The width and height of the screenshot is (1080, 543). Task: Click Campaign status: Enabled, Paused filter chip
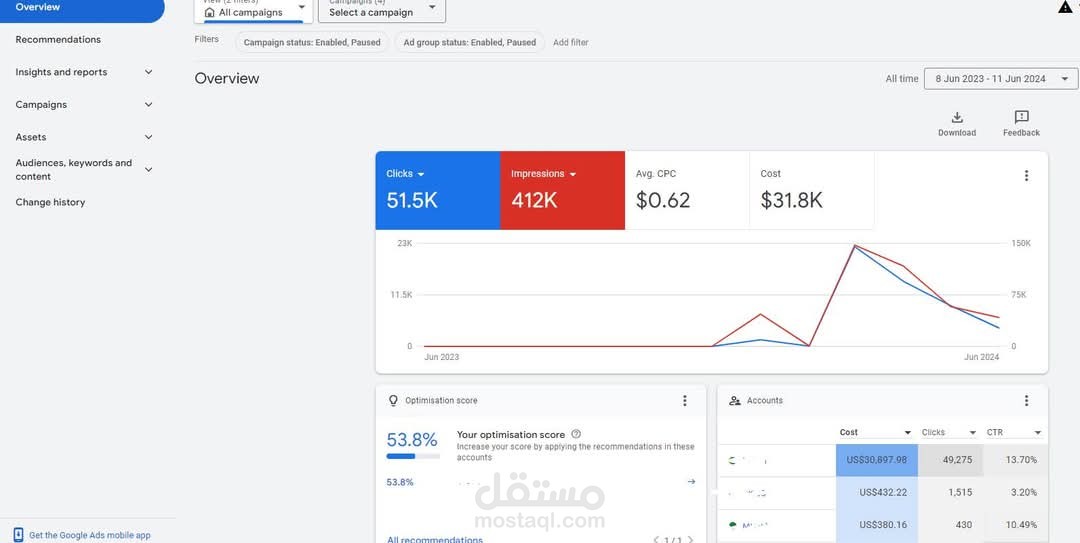point(312,42)
